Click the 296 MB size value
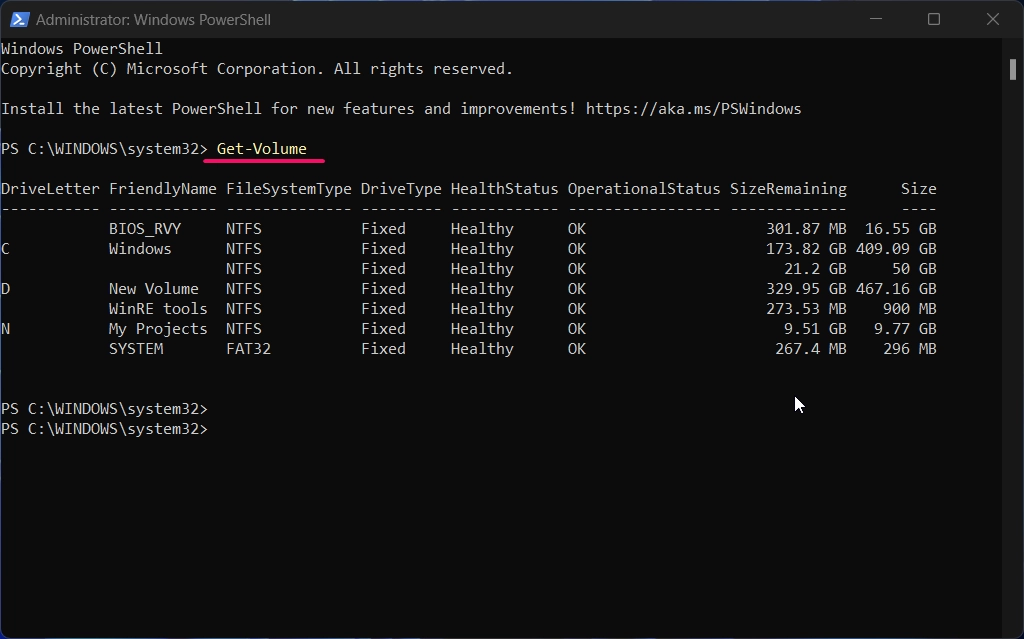Viewport: 1024px width, 639px height. point(910,349)
